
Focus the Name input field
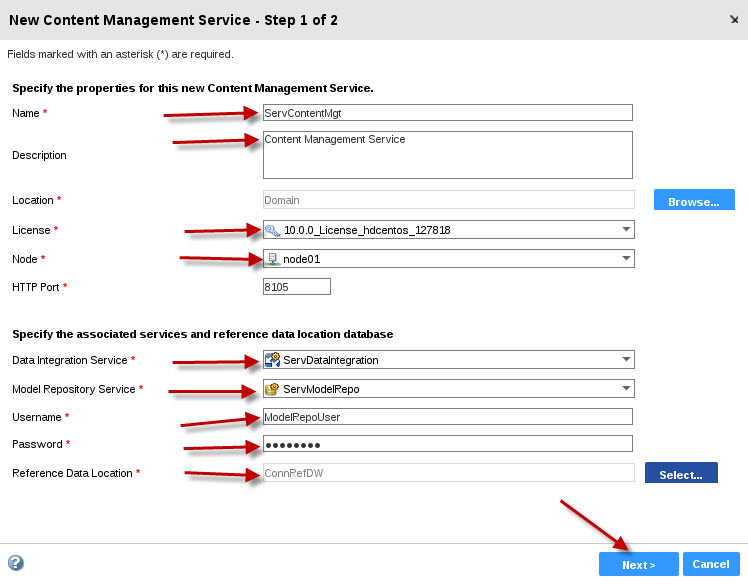click(448, 113)
